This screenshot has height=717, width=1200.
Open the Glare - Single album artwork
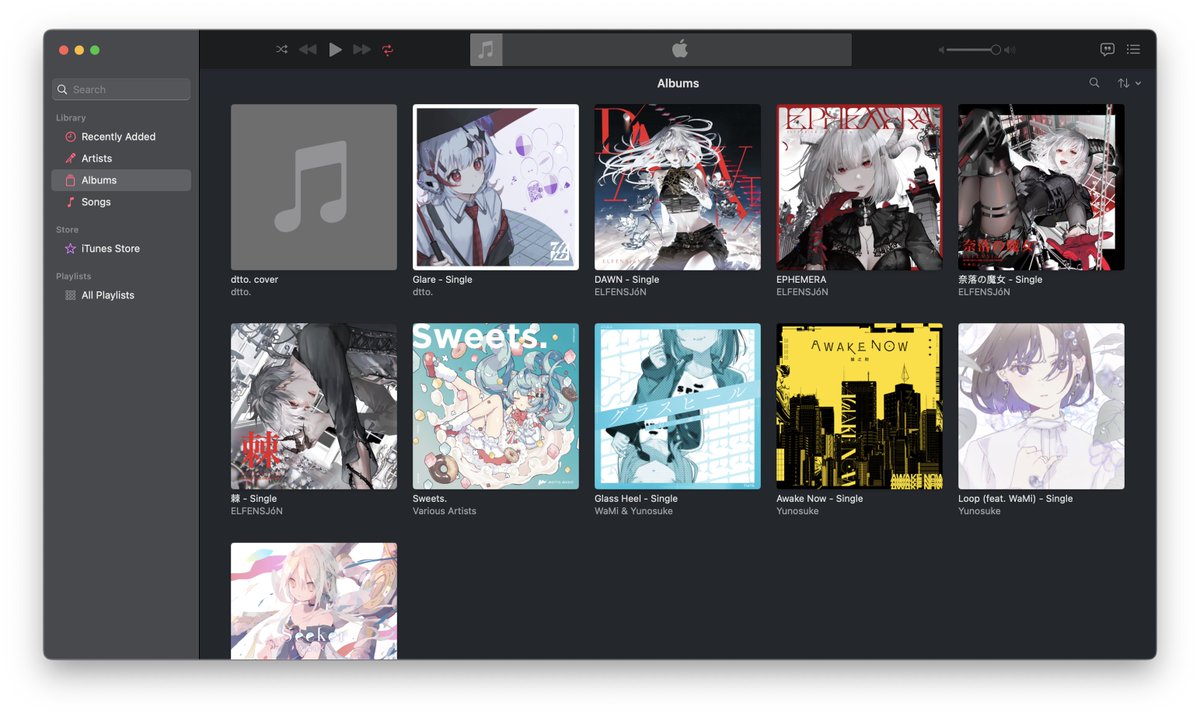coord(496,187)
